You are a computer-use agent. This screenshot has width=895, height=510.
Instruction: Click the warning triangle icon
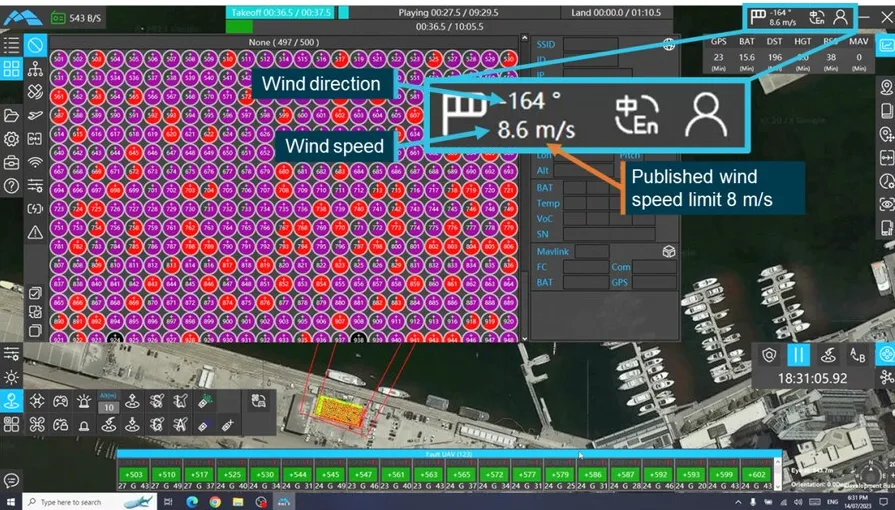[x=35, y=232]
